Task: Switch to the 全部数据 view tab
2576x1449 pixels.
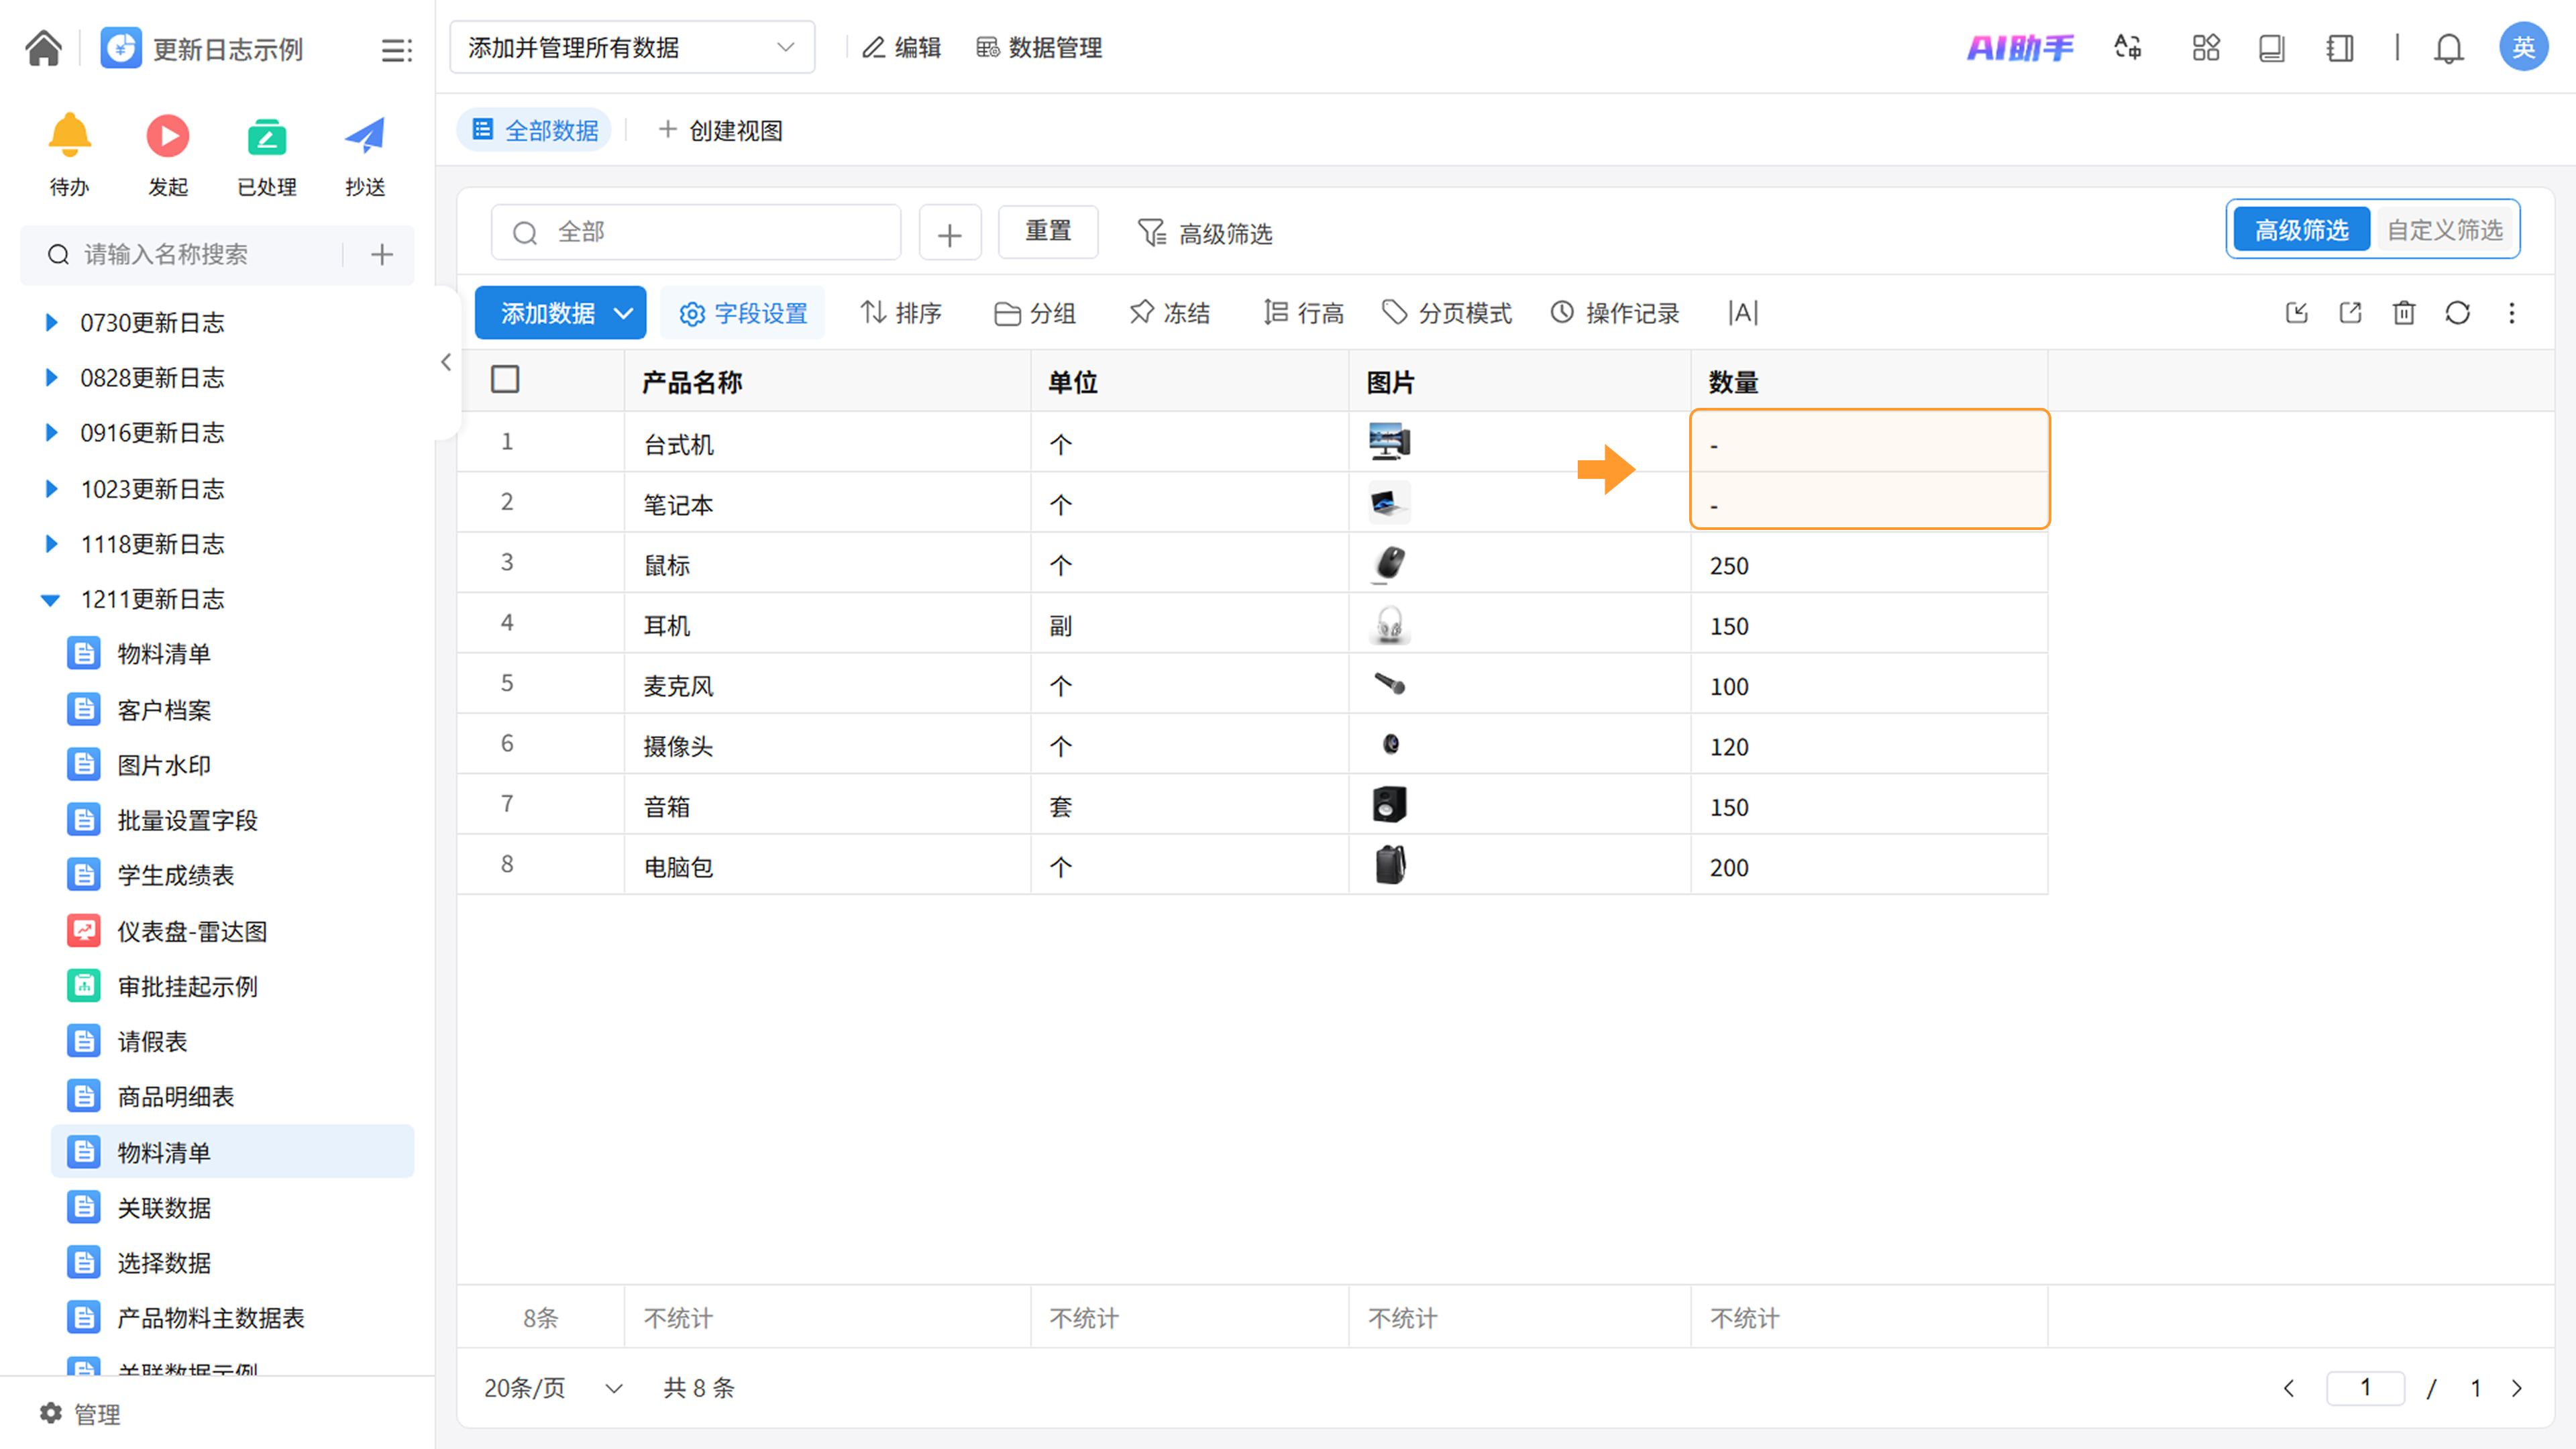Action: 535,130
